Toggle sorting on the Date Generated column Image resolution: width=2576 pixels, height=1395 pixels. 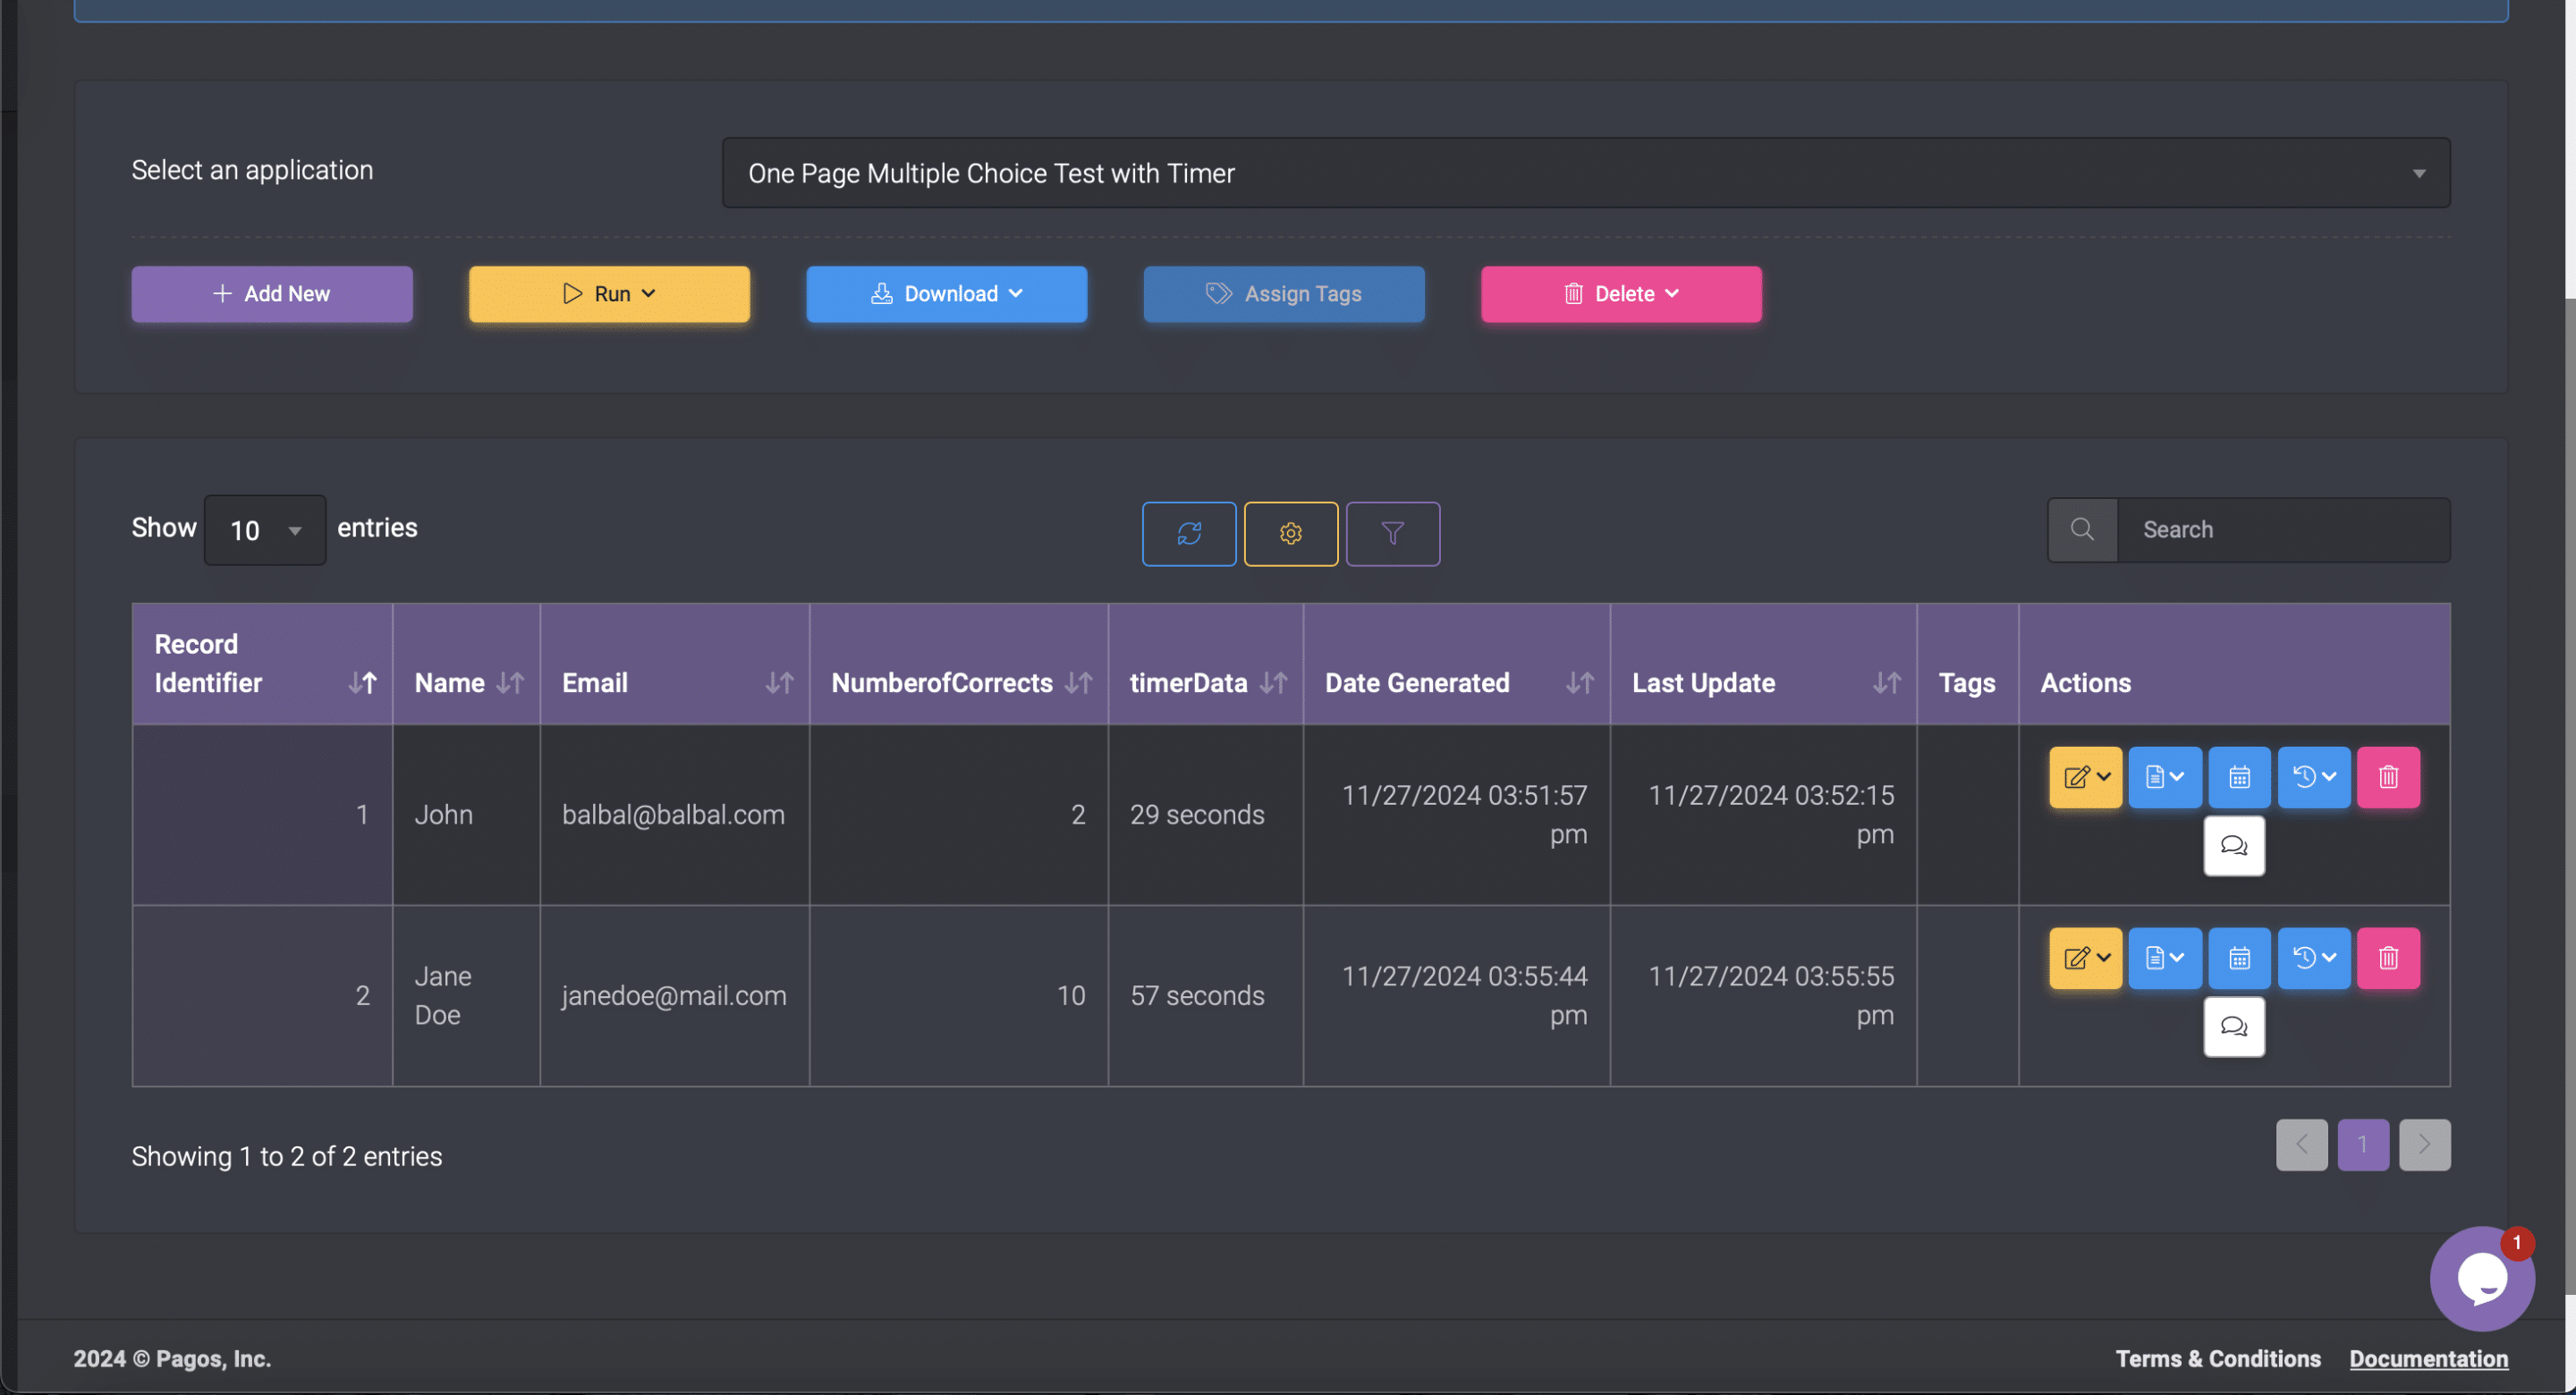[x=1580, y=682]
